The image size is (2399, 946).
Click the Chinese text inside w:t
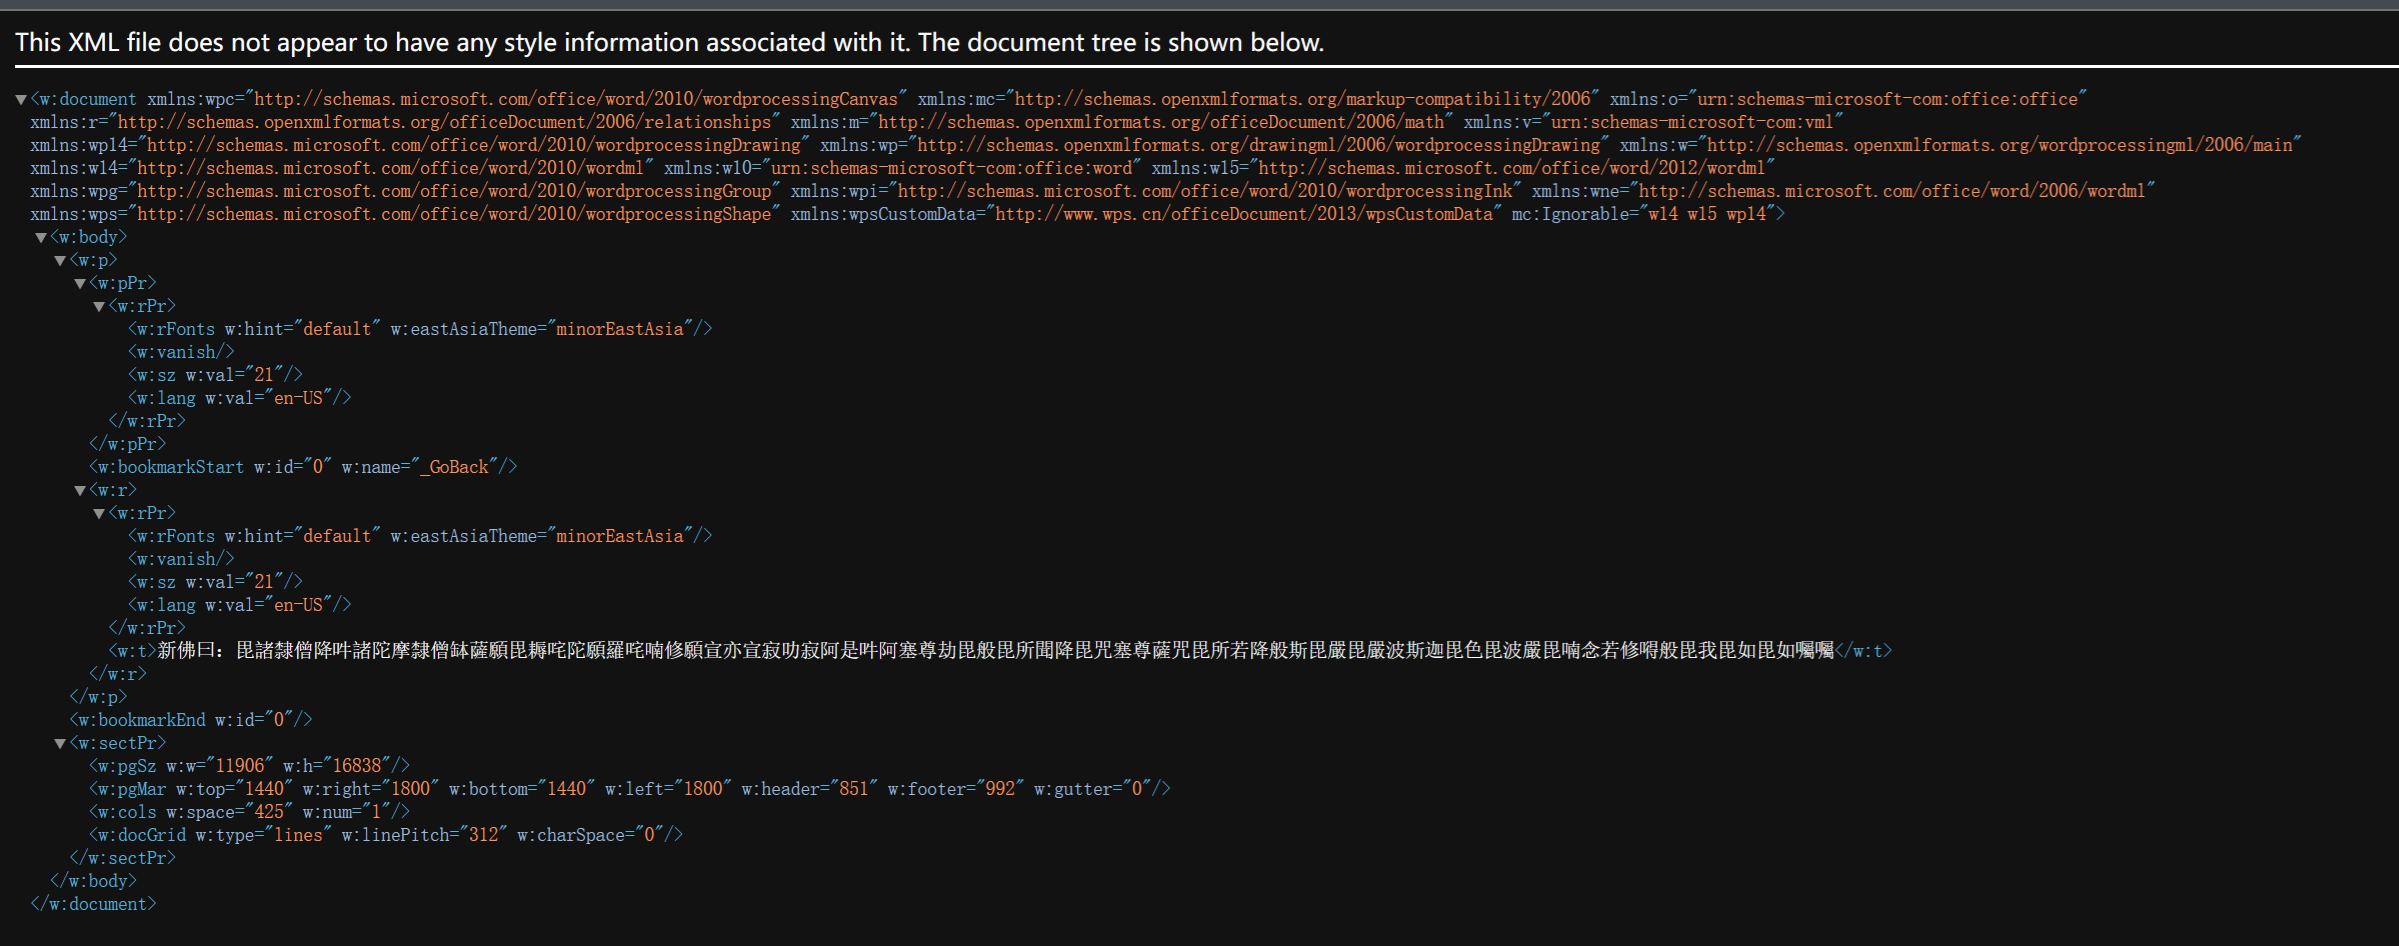[995, 651]
